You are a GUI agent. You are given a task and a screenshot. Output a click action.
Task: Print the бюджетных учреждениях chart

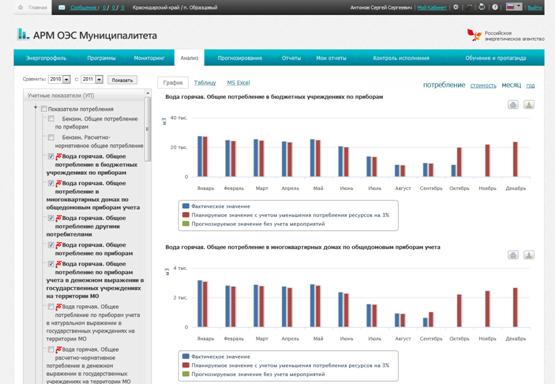tap(513, 104)
